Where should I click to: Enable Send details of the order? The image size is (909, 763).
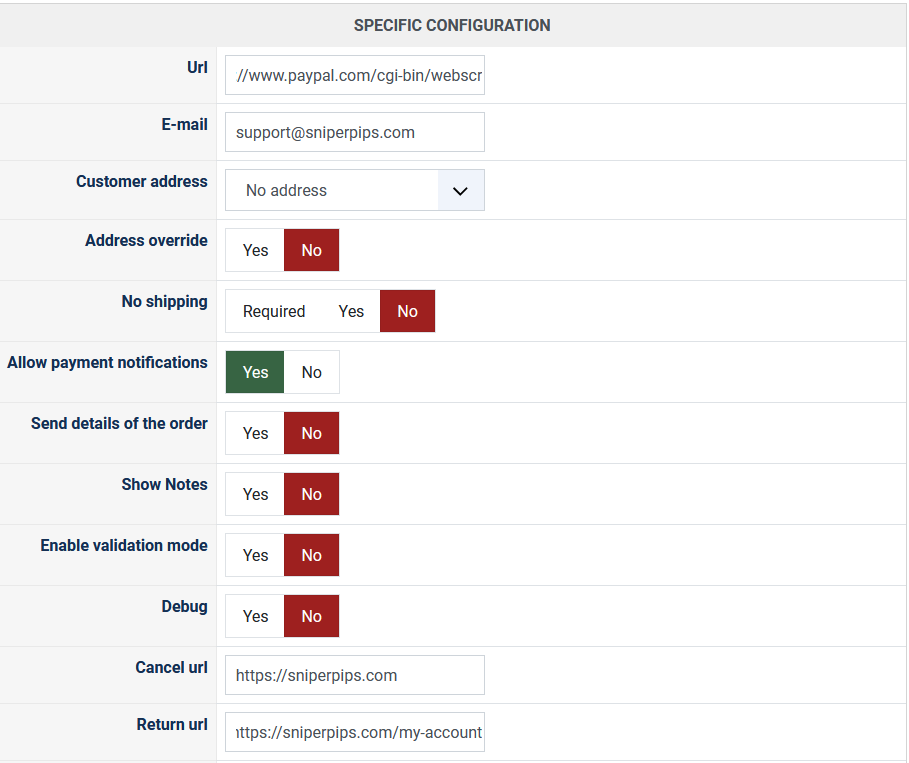(255, 433)
